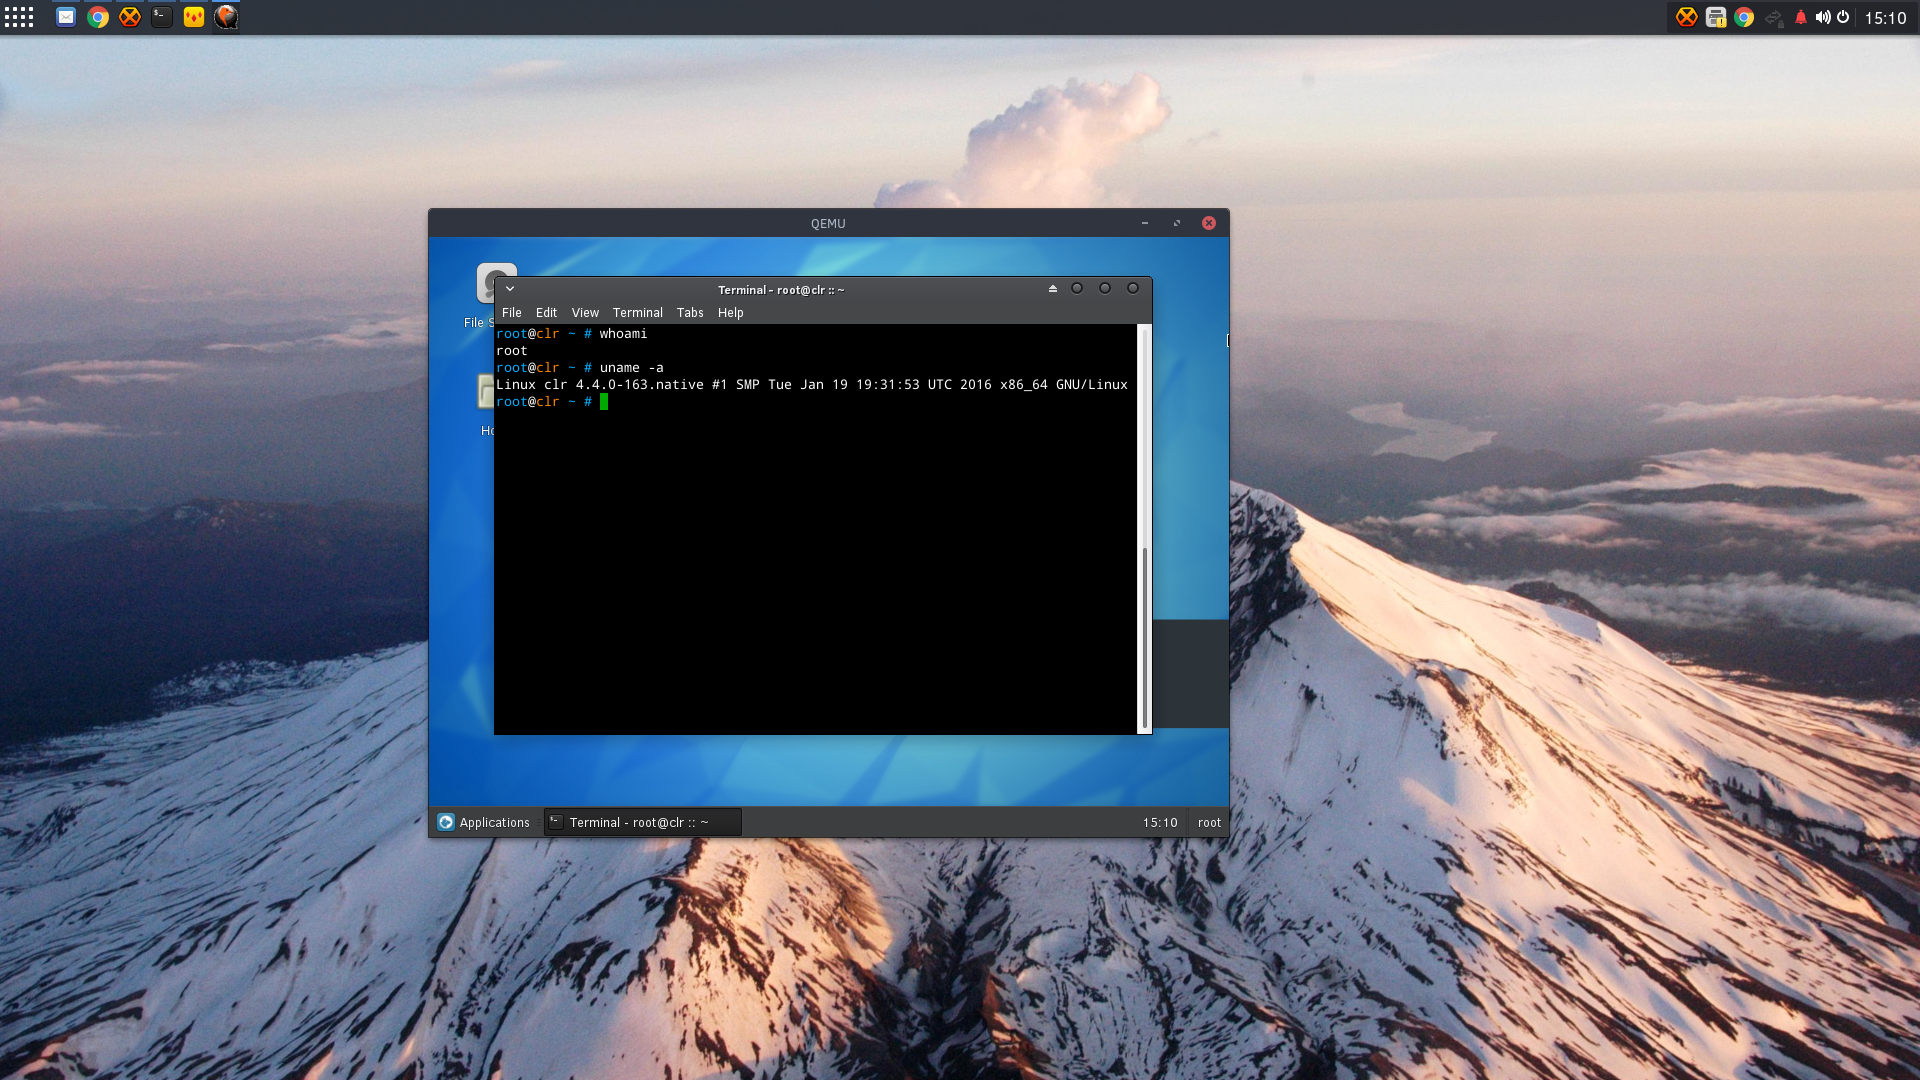1920x1080 pixels.
Task: Open the Tabs menu in Terminal
Action: point(690,313)
